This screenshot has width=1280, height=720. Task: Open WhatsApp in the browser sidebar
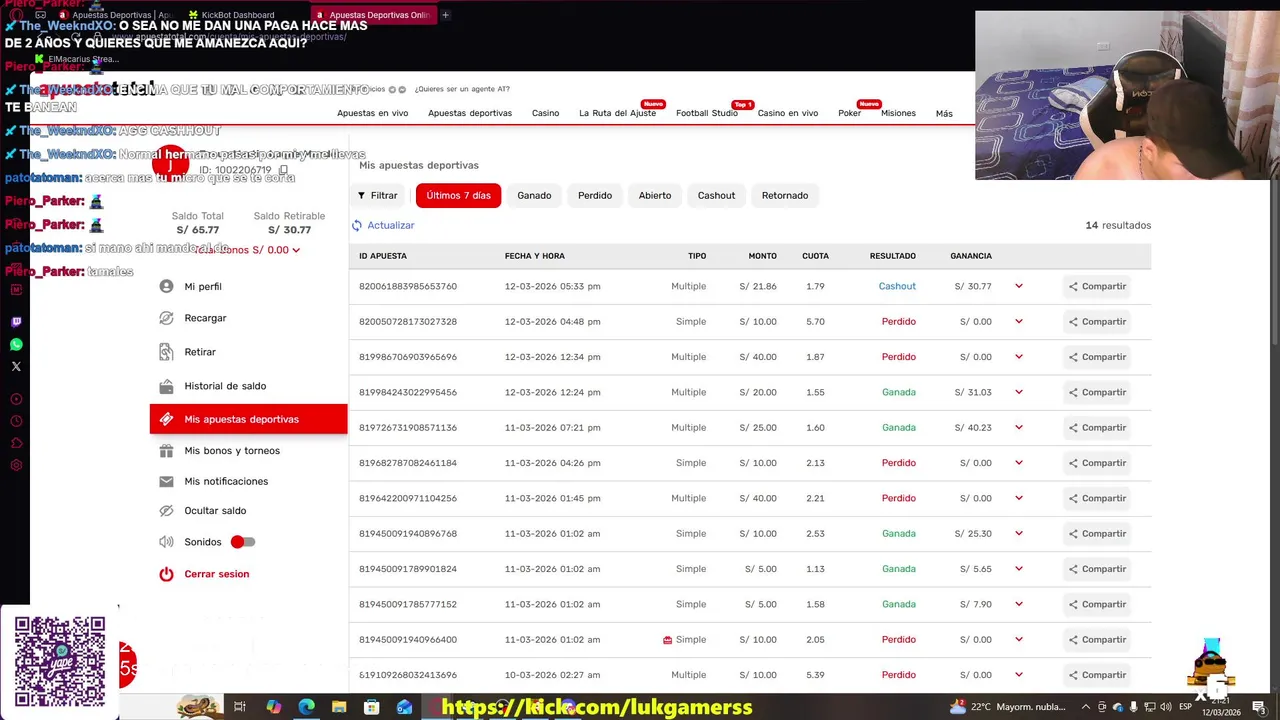pyautogui.click(x=16, y=344)
